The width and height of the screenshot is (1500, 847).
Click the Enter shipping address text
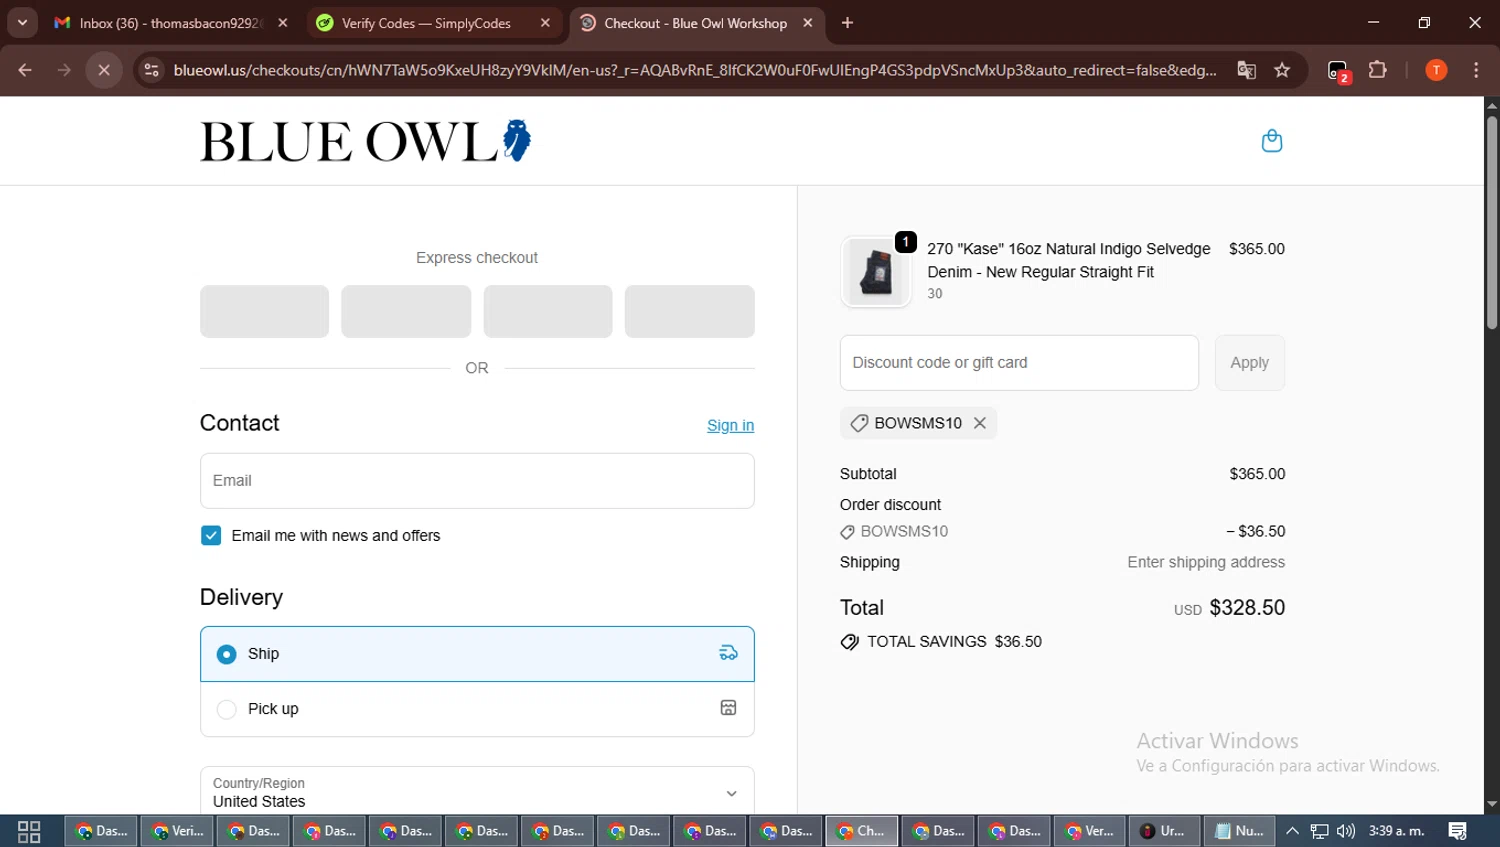click(1206, 562)
